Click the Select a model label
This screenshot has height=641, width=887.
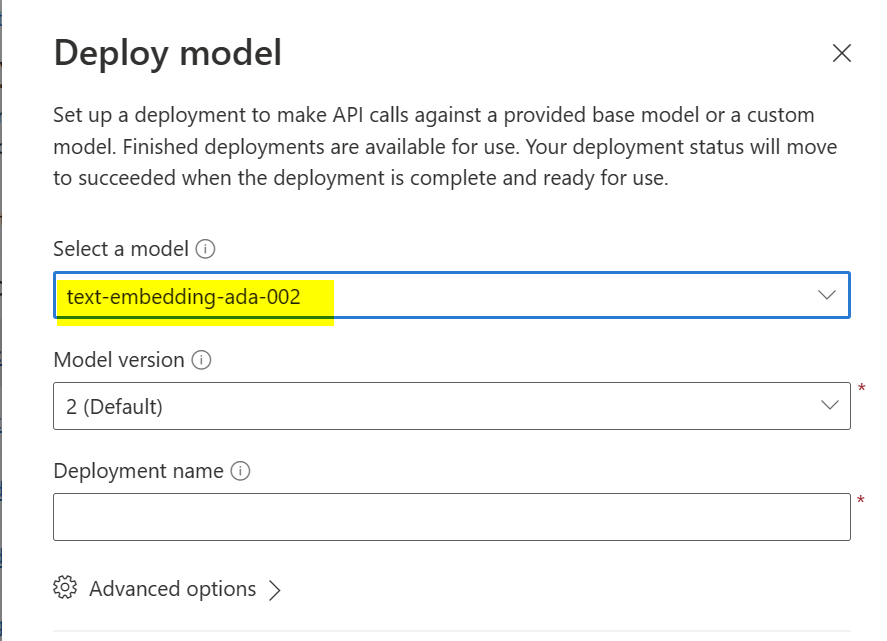pyautogui.click(x=121, y=249)
